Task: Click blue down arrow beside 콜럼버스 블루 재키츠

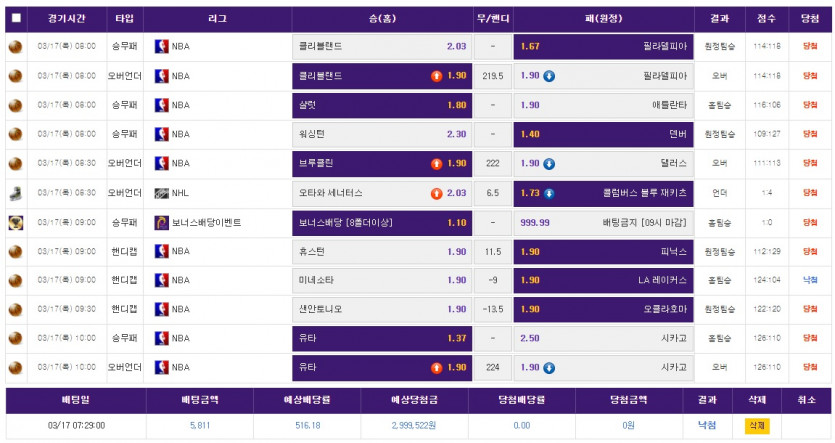Action: (550, 193)
